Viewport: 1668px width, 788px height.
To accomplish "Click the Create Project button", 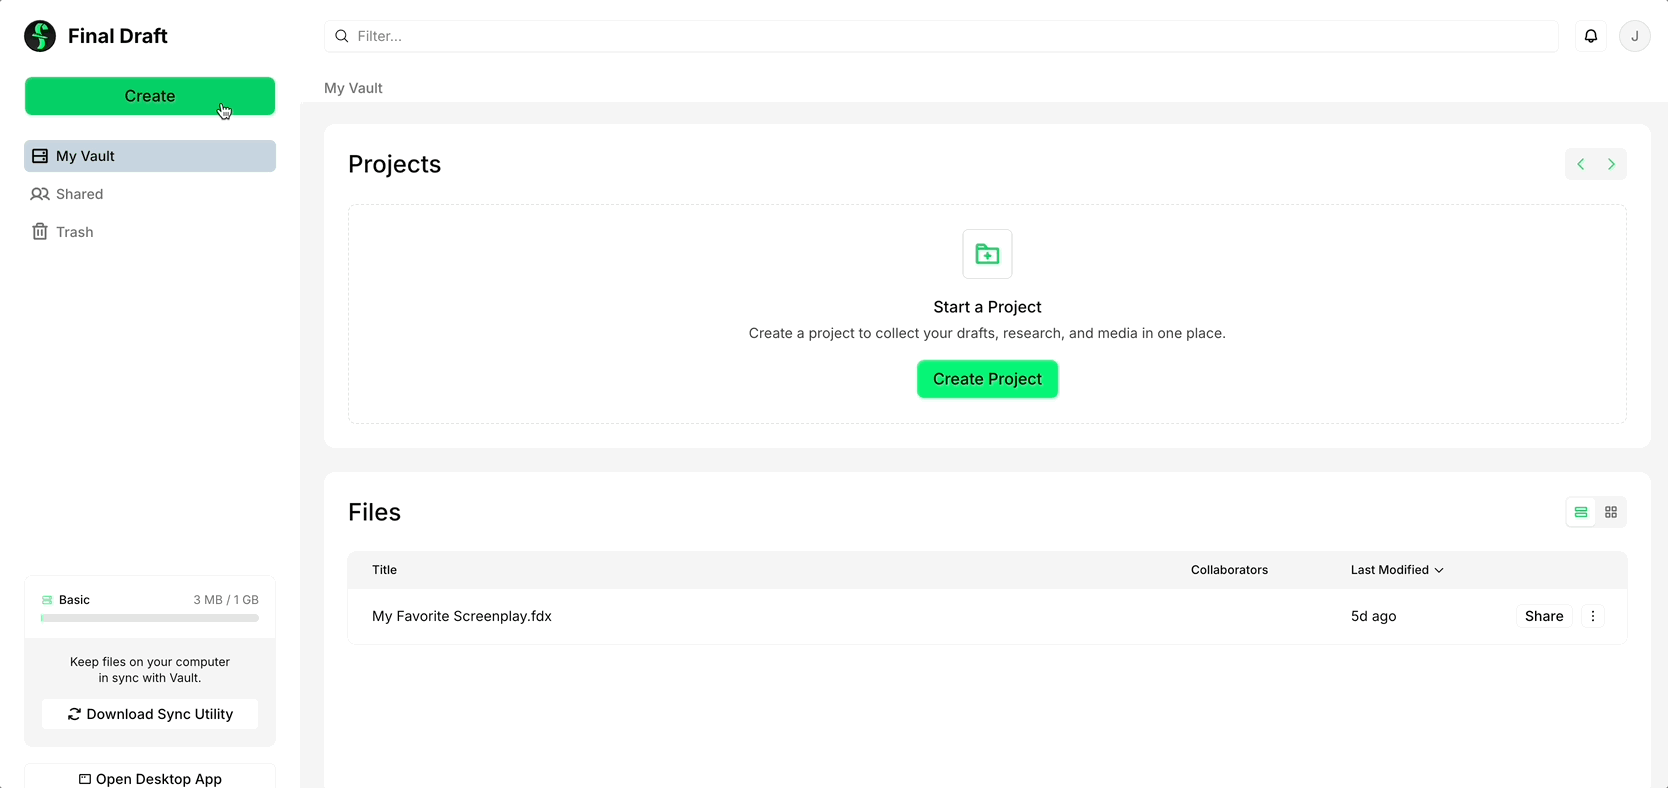I will pos(987,379).
